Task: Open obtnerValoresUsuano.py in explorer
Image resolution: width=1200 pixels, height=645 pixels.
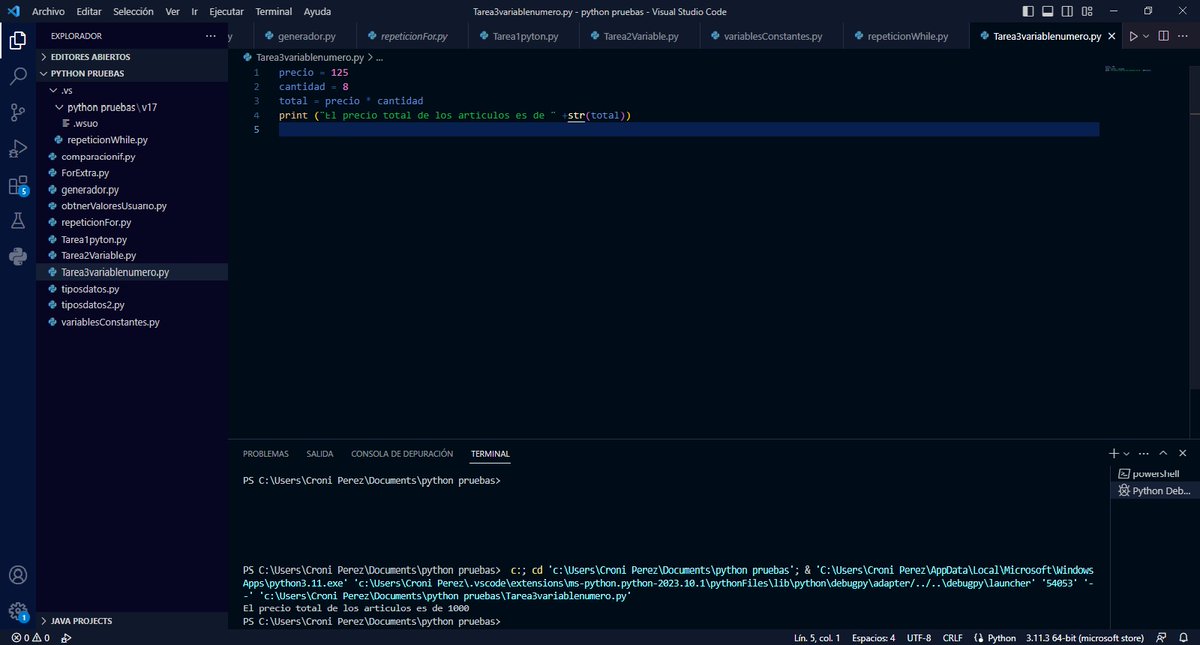Action: click(132, 206)
